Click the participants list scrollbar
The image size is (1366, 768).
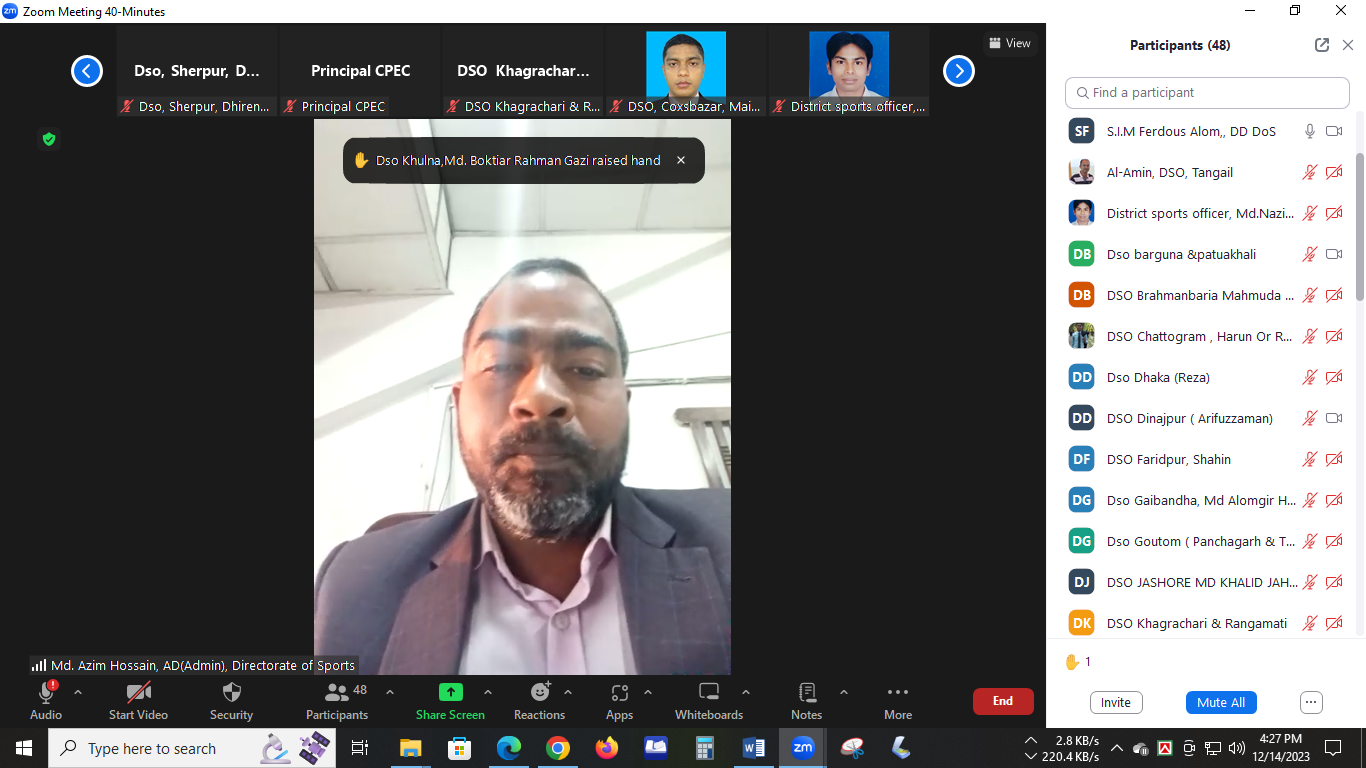coord(1360,226)
